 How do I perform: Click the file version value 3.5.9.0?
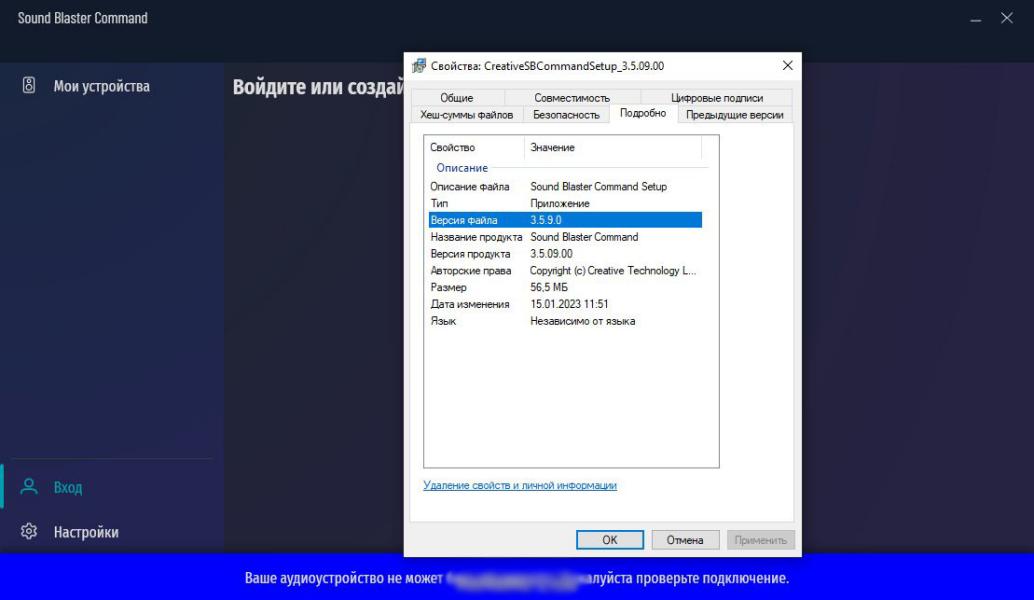click(x=546, y=220)
